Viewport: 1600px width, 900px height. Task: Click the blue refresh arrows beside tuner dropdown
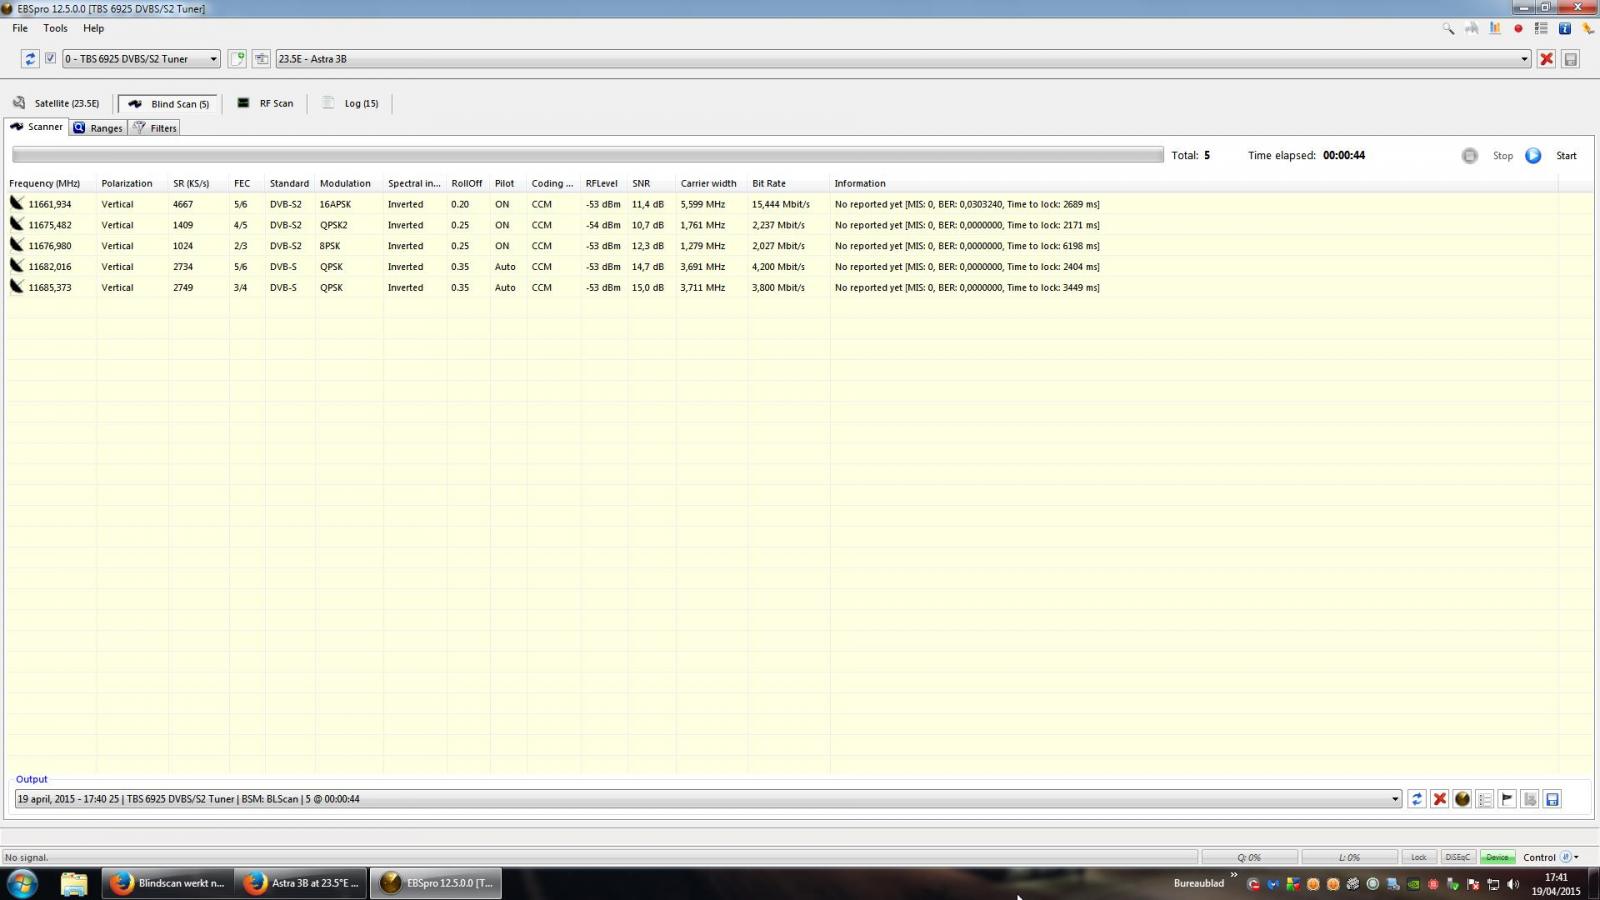pyautogui.click(x=30, y=59)
